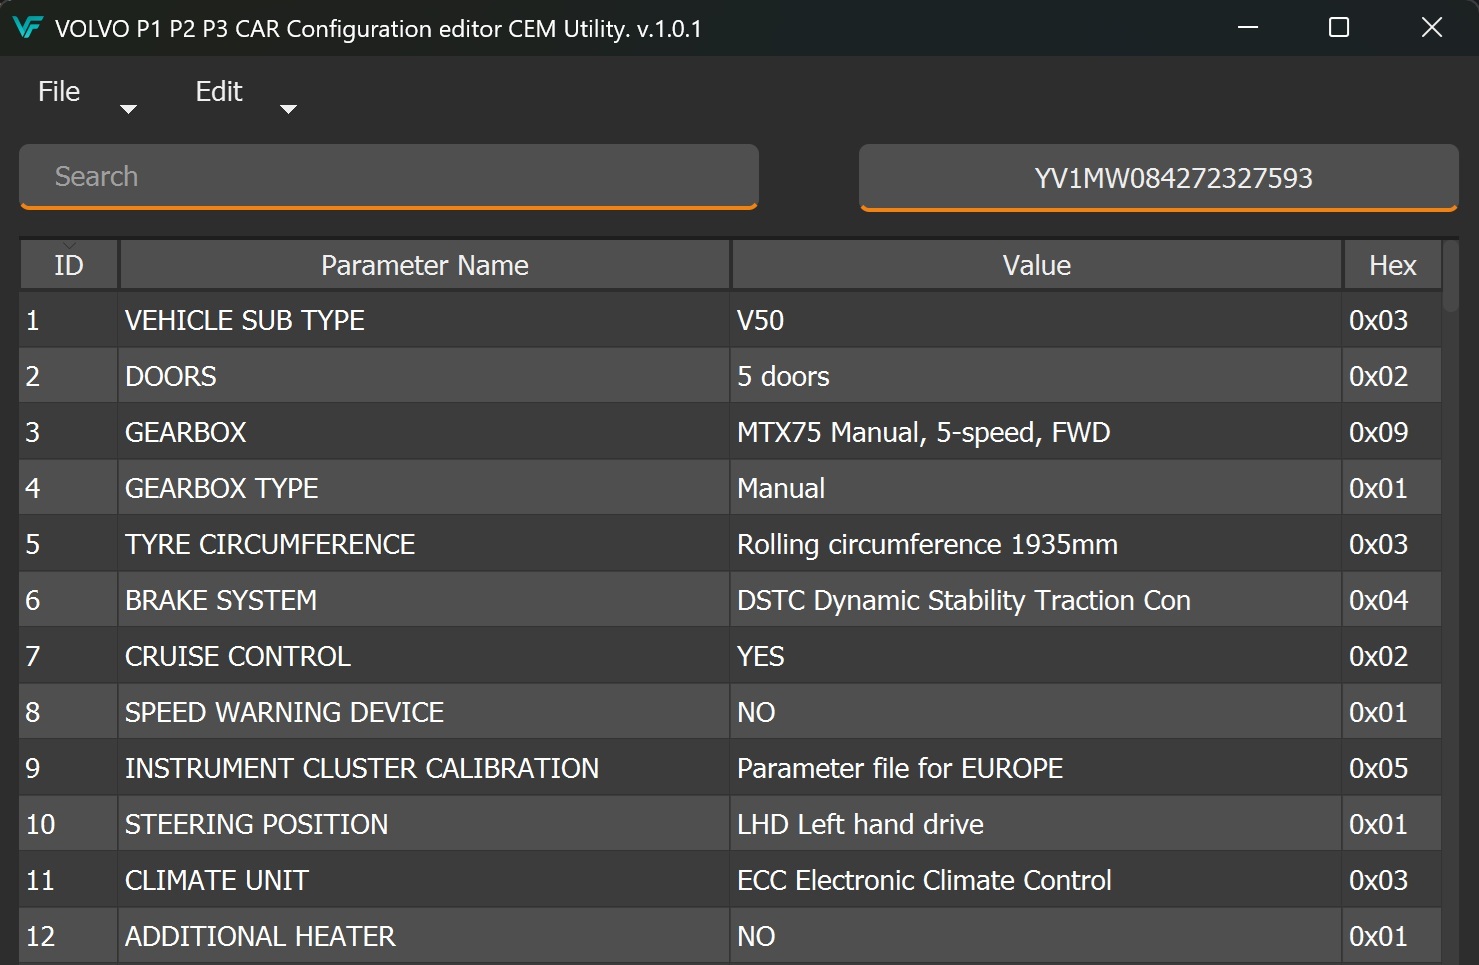Select the GEARBOX TYPE parameter
Screen dimensions: 1479x965
[x=424, y=488]
